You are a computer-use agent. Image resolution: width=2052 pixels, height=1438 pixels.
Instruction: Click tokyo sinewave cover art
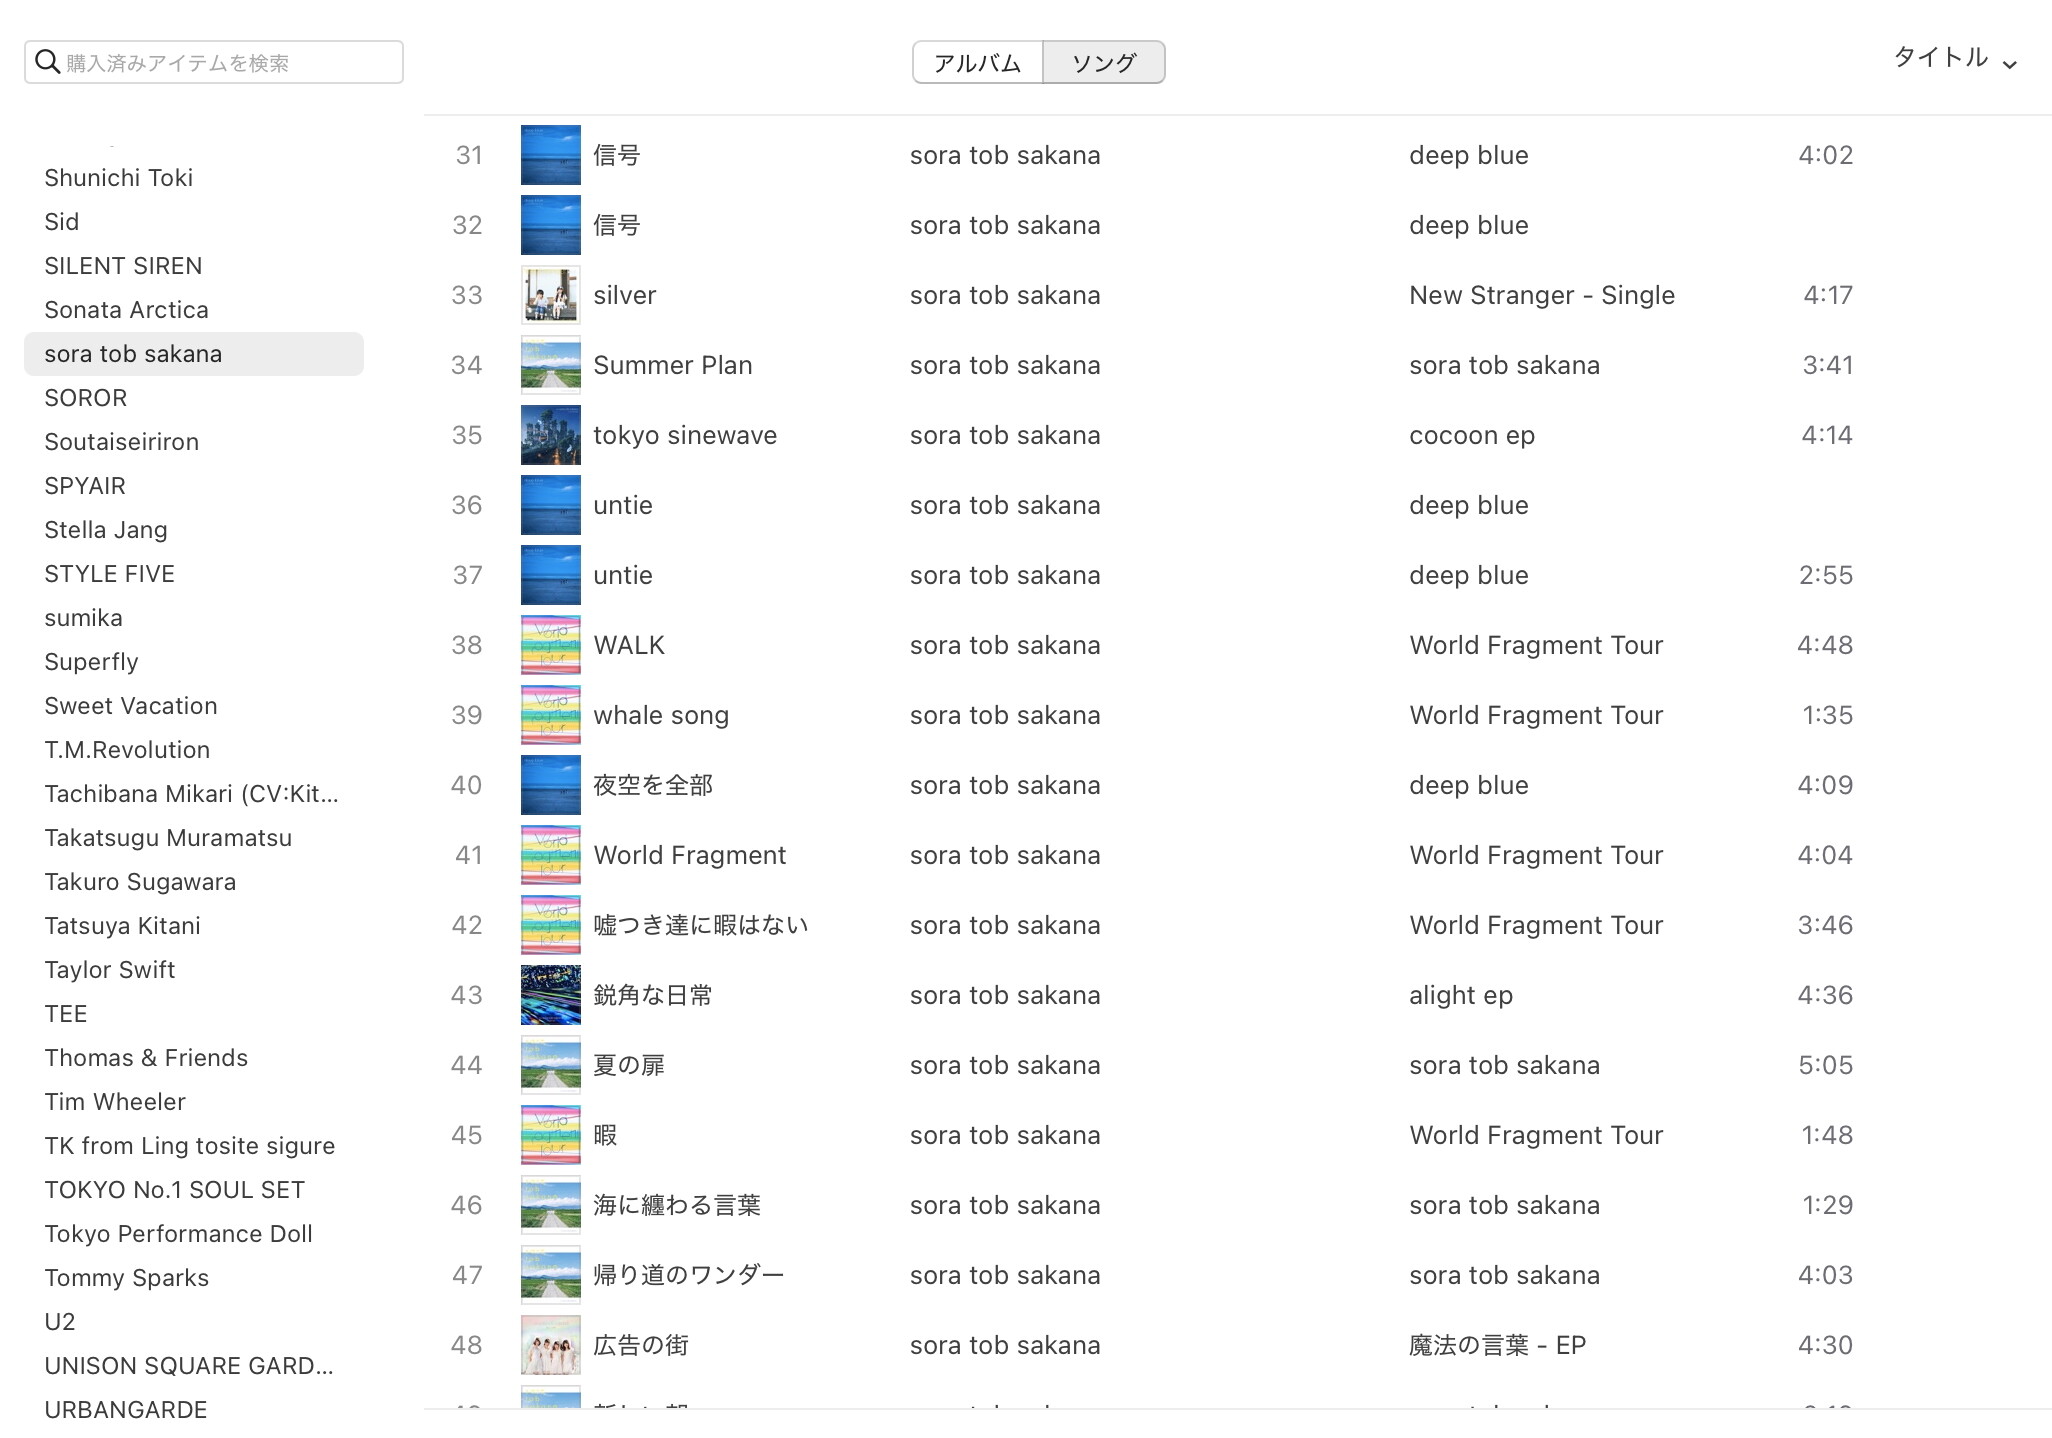click(550, 435)
